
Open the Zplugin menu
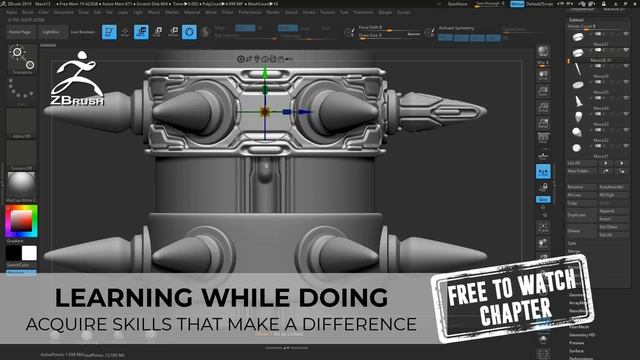click(x=385, y=13)
